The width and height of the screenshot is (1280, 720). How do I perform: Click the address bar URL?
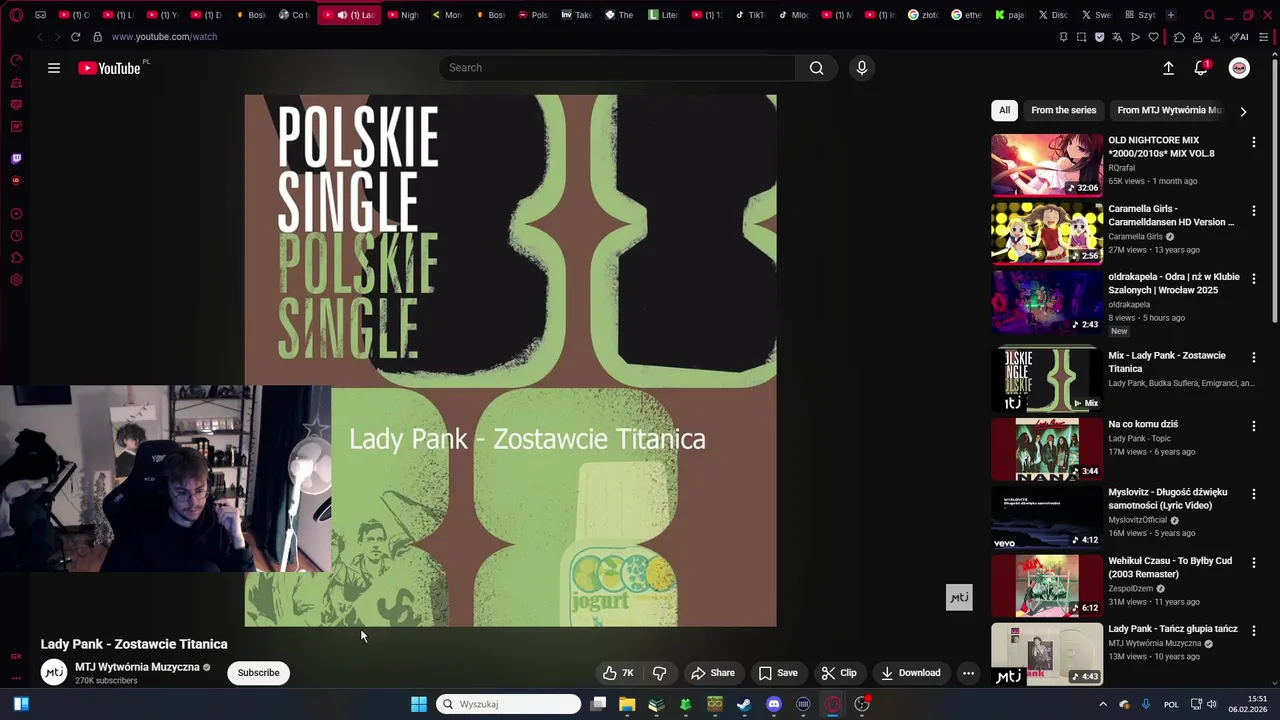(164, 37)
